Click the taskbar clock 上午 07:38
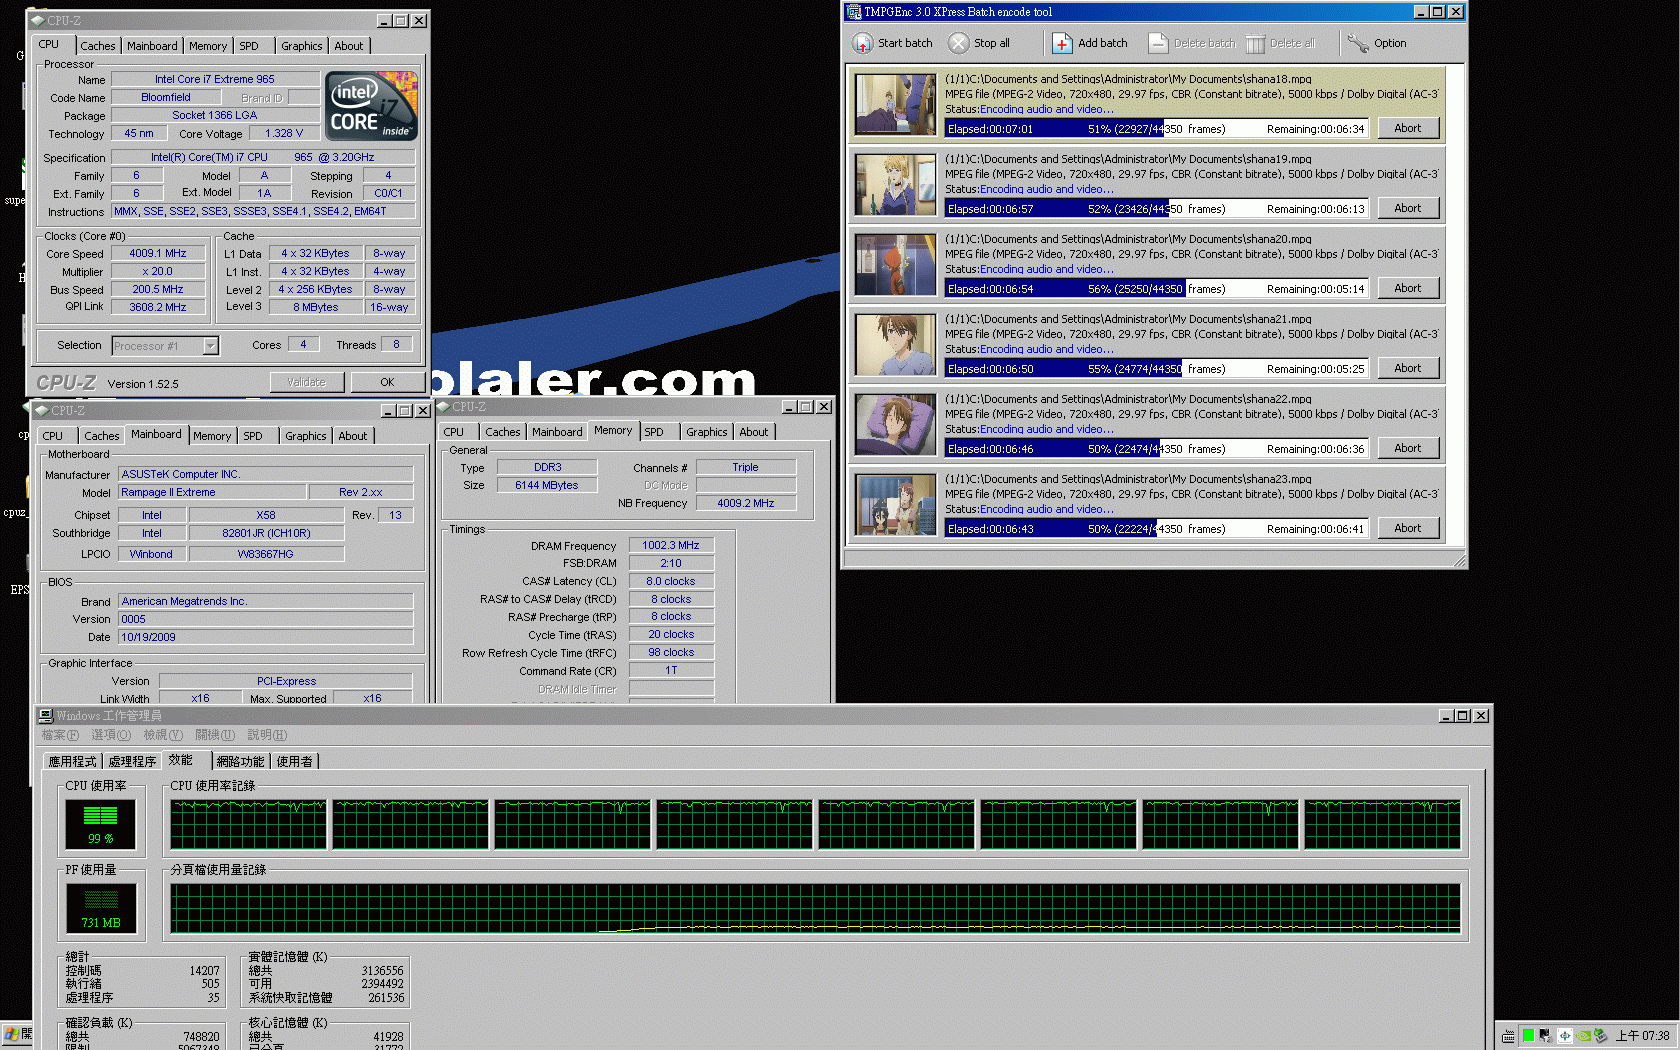This screenshot has width=1680, height=1050. pyautogui.click(x=1642, y=1036)
